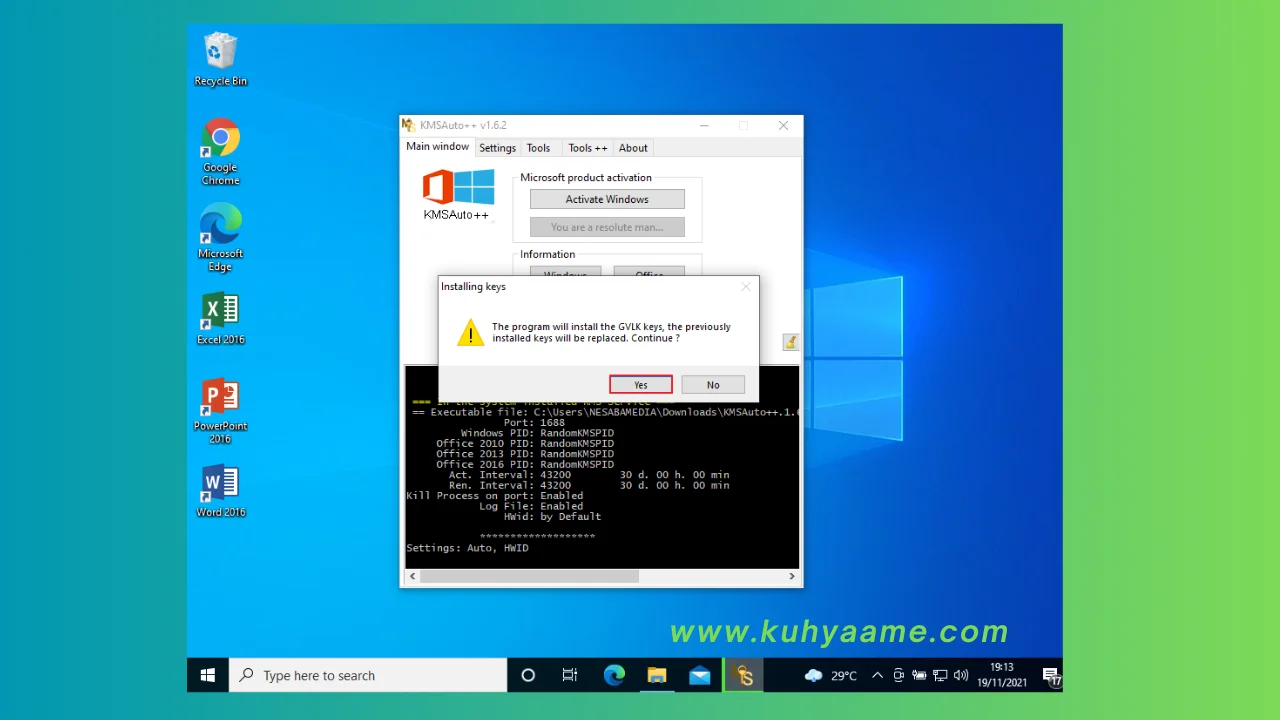Click the console scrollbar right arrow
This screenshot has width=1280, height=720.
(792, 576)
